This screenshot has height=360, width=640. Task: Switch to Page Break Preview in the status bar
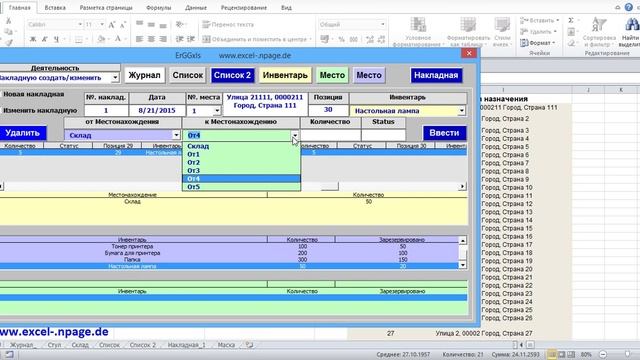tap(571, 355)
